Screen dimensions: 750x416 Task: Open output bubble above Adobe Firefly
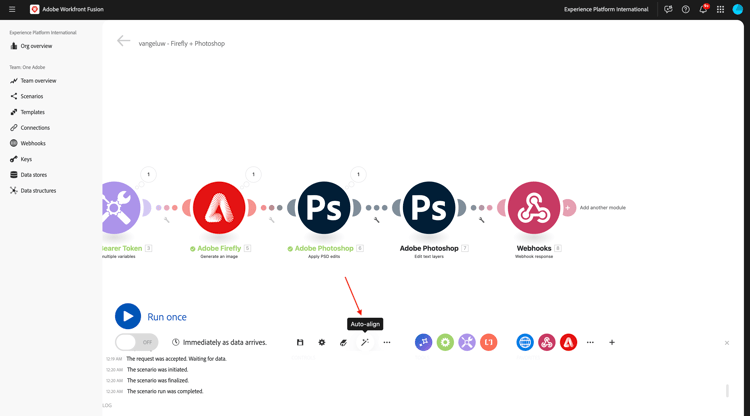(x=254, y=175)
